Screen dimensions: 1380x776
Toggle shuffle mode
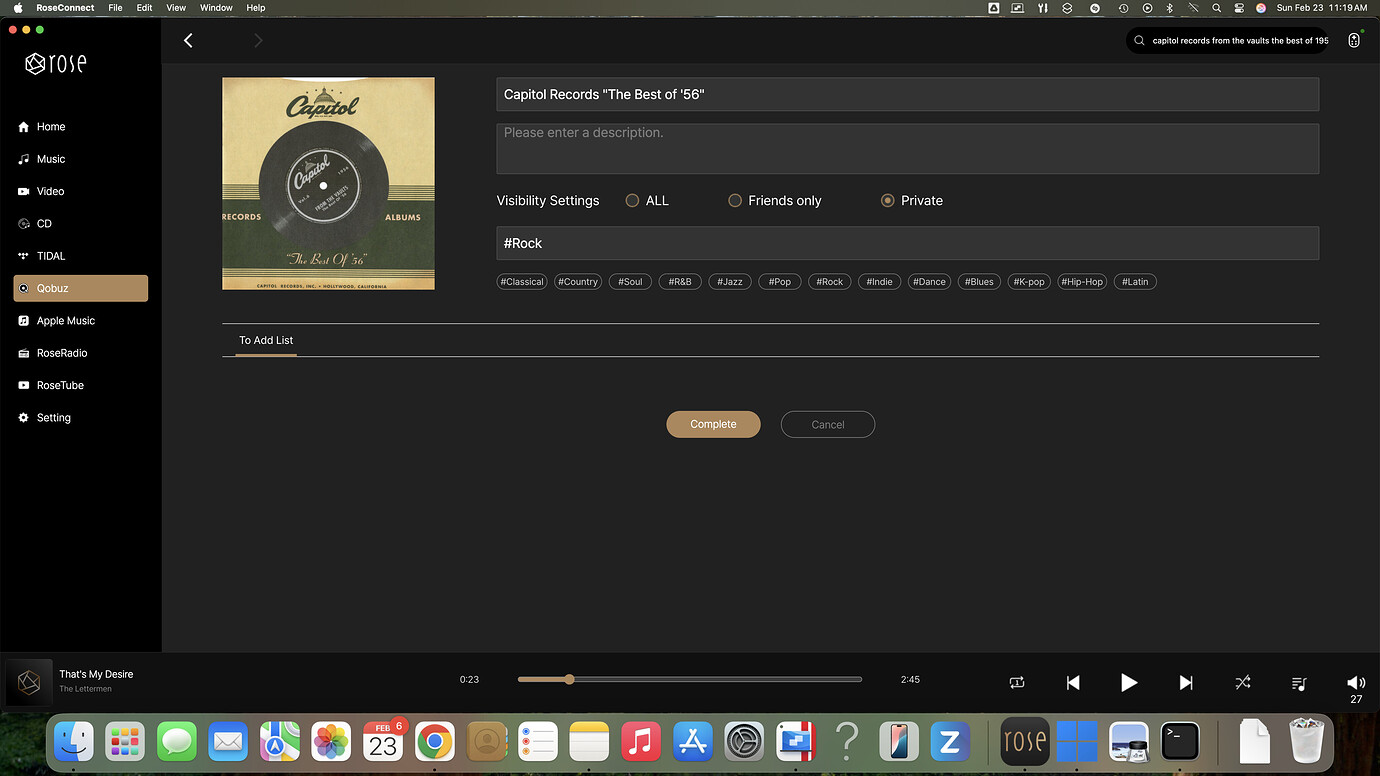point(1242,683)
